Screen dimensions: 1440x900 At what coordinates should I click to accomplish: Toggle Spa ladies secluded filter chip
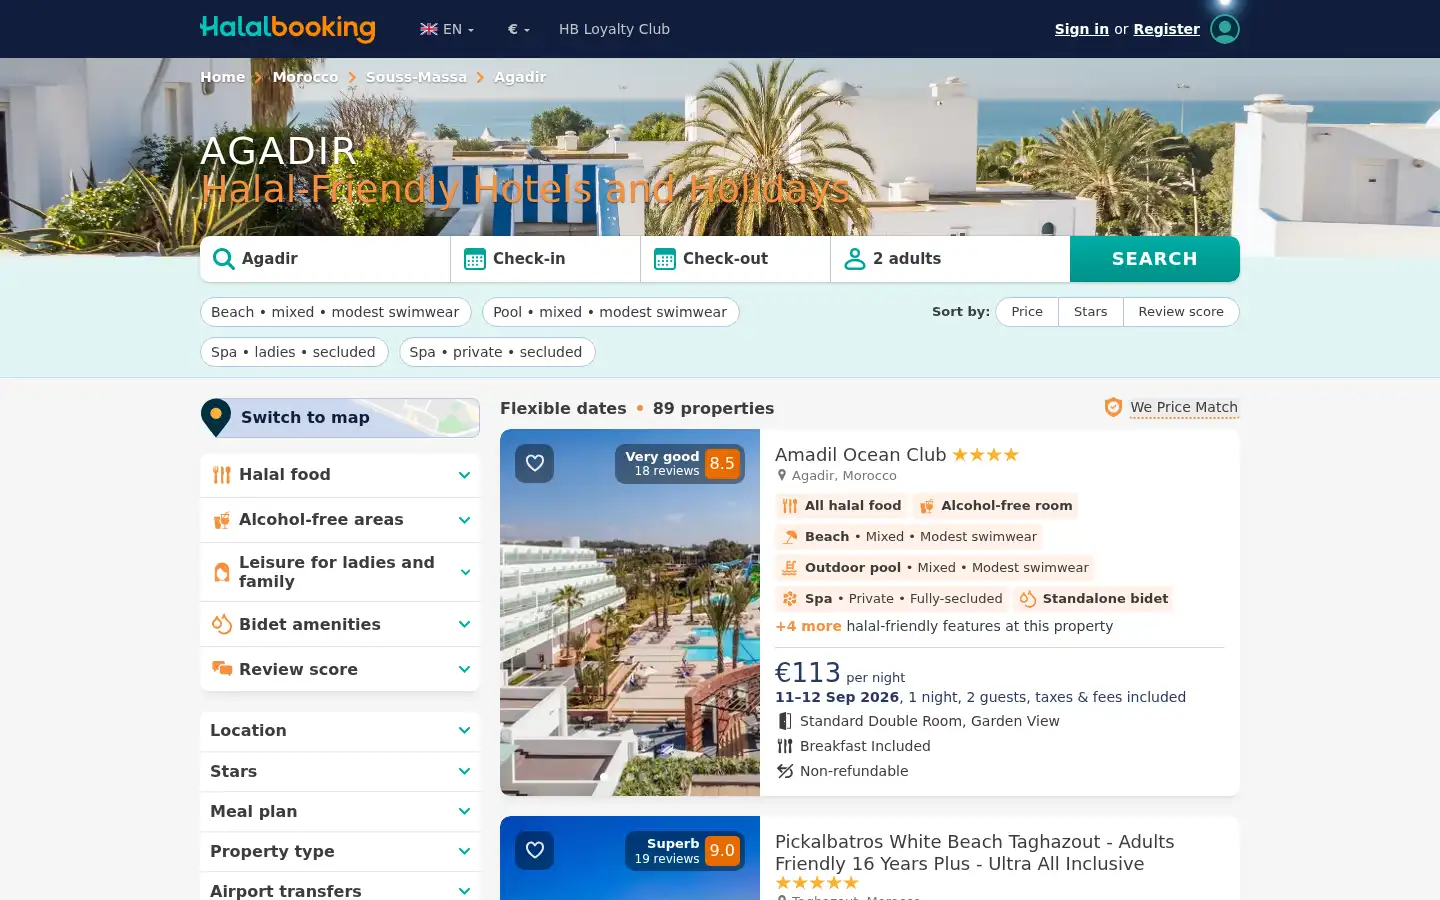point(294,352)
